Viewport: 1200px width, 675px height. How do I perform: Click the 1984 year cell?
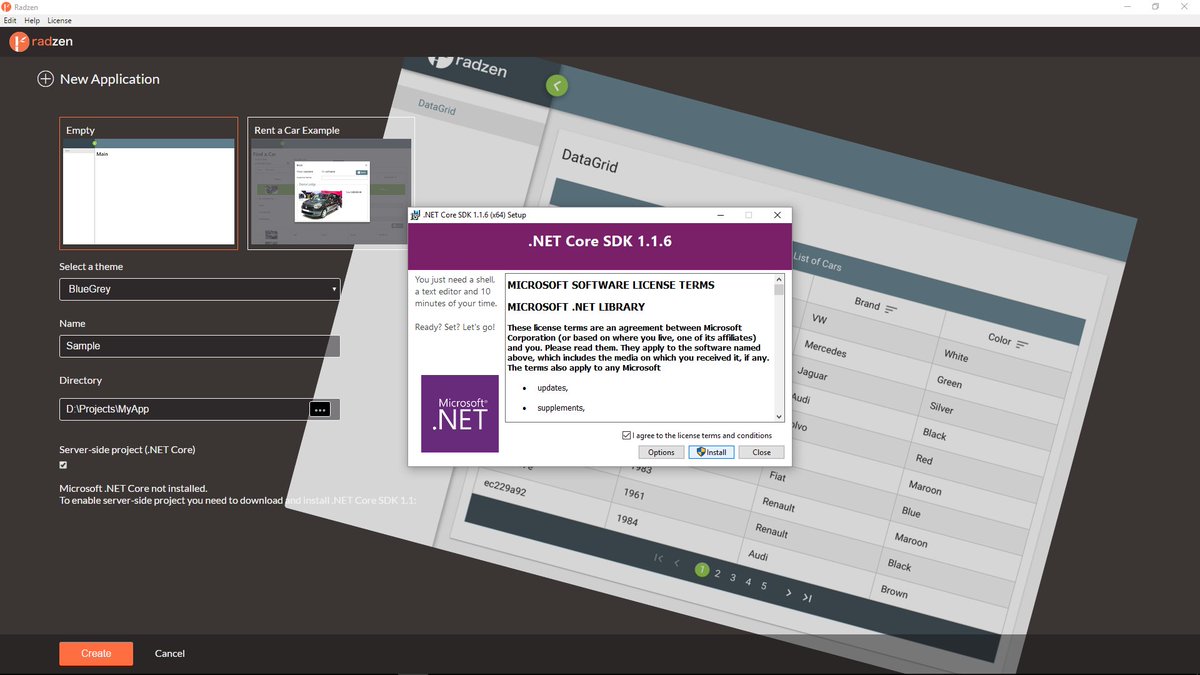click(x=627, y=521)
